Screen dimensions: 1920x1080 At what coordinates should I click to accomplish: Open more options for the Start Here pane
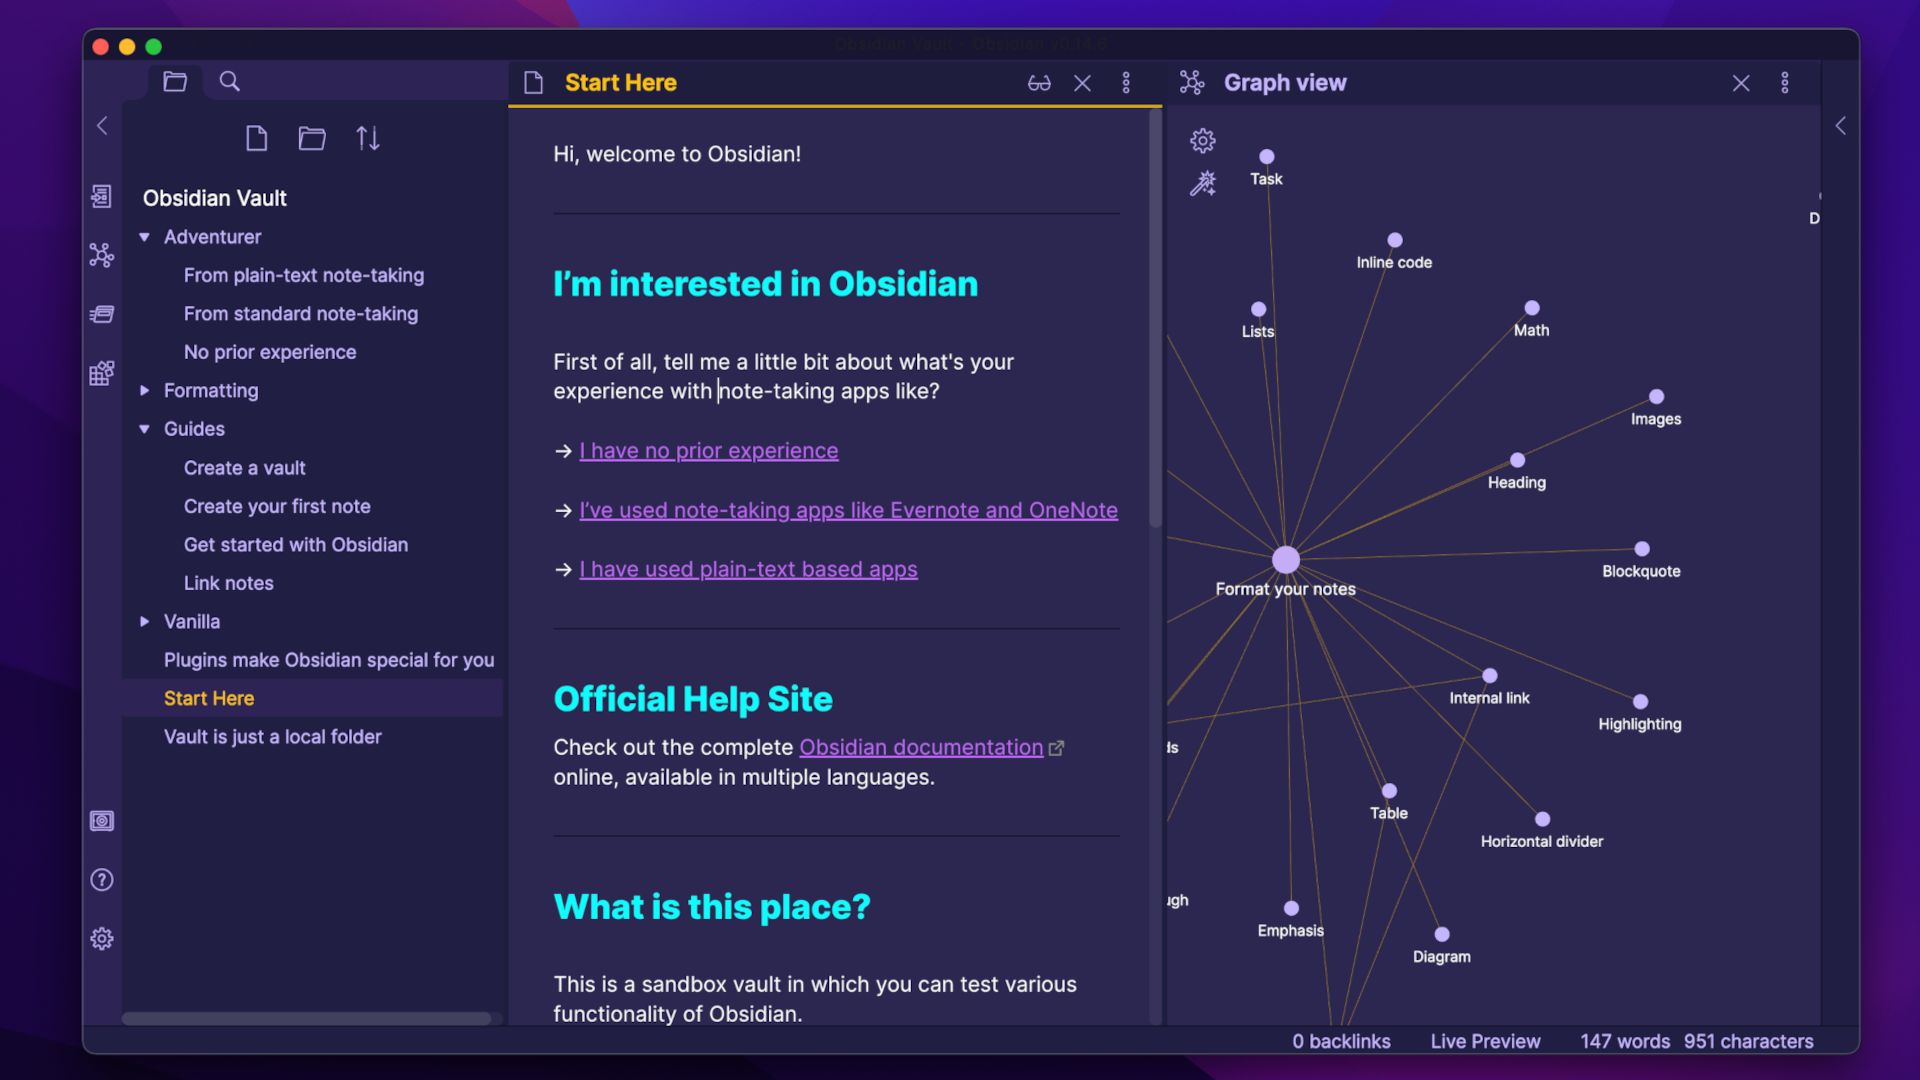click(1127, 83)
